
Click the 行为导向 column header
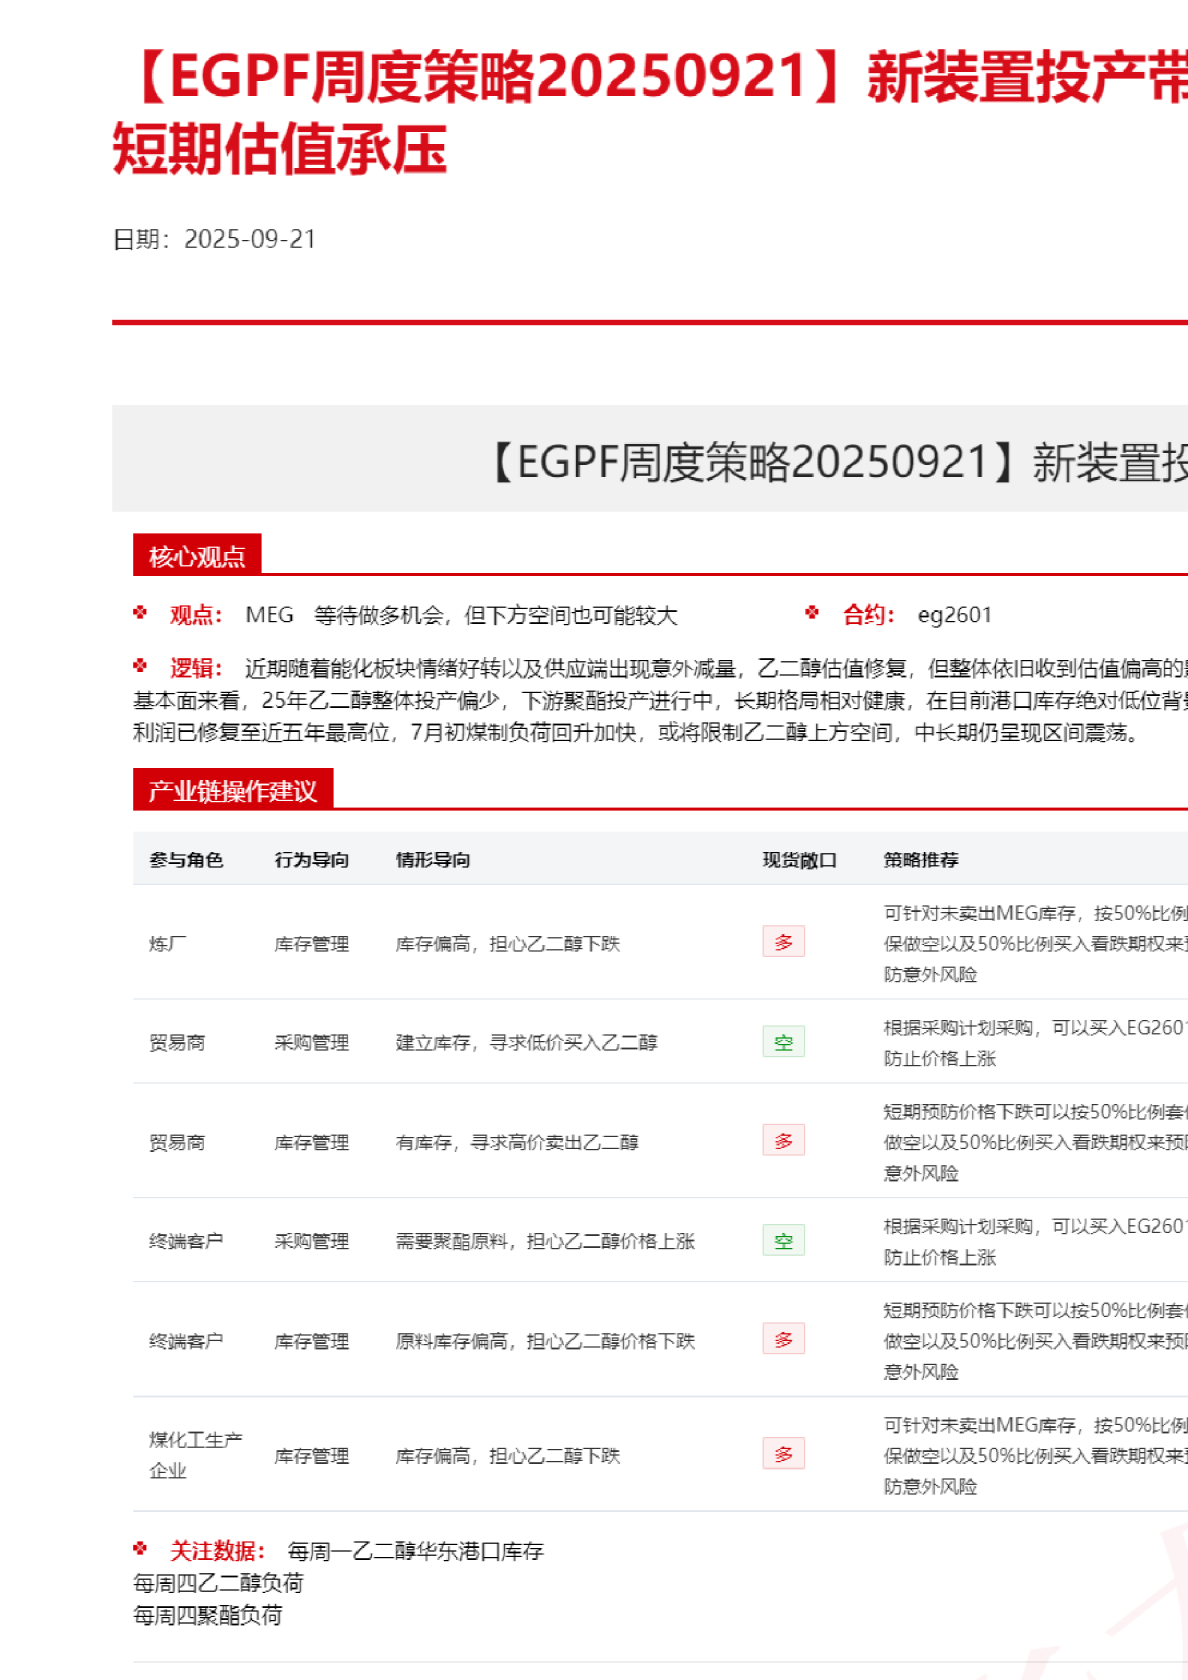[x=312, y=860]
